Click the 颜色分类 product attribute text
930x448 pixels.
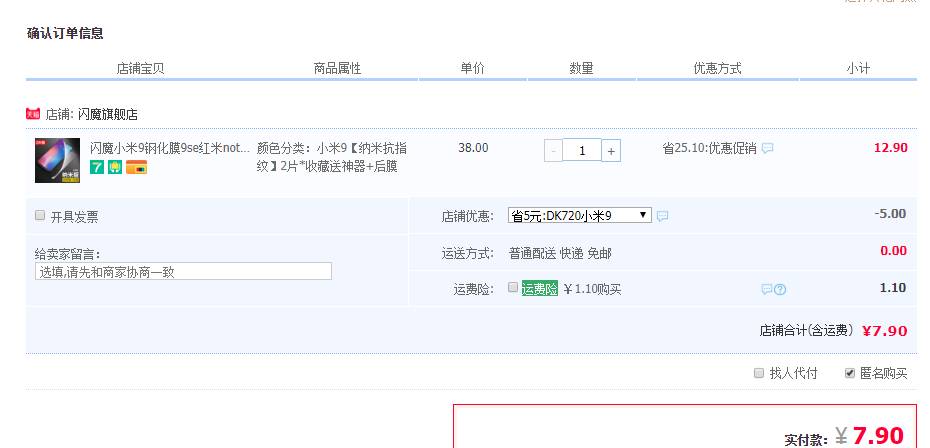tap(332, 157)
